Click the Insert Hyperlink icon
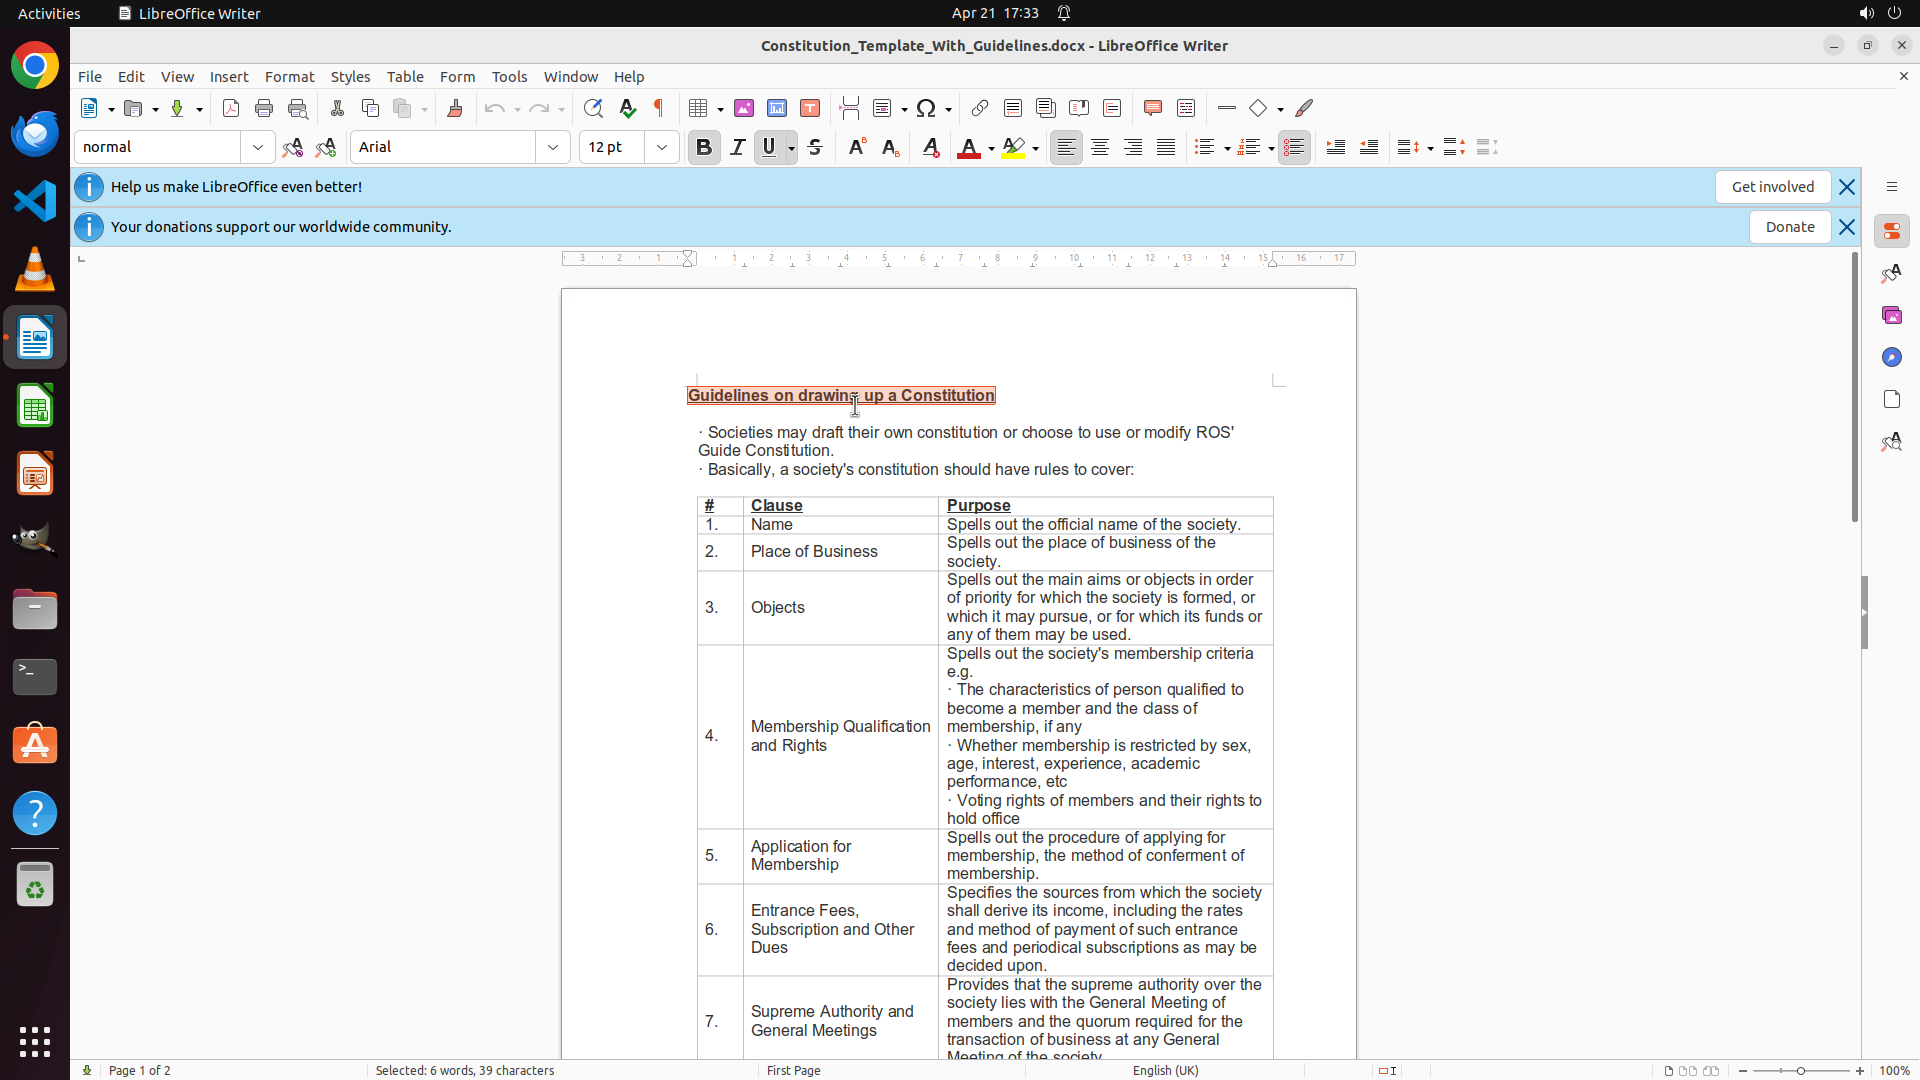 (x=980, y=108)
